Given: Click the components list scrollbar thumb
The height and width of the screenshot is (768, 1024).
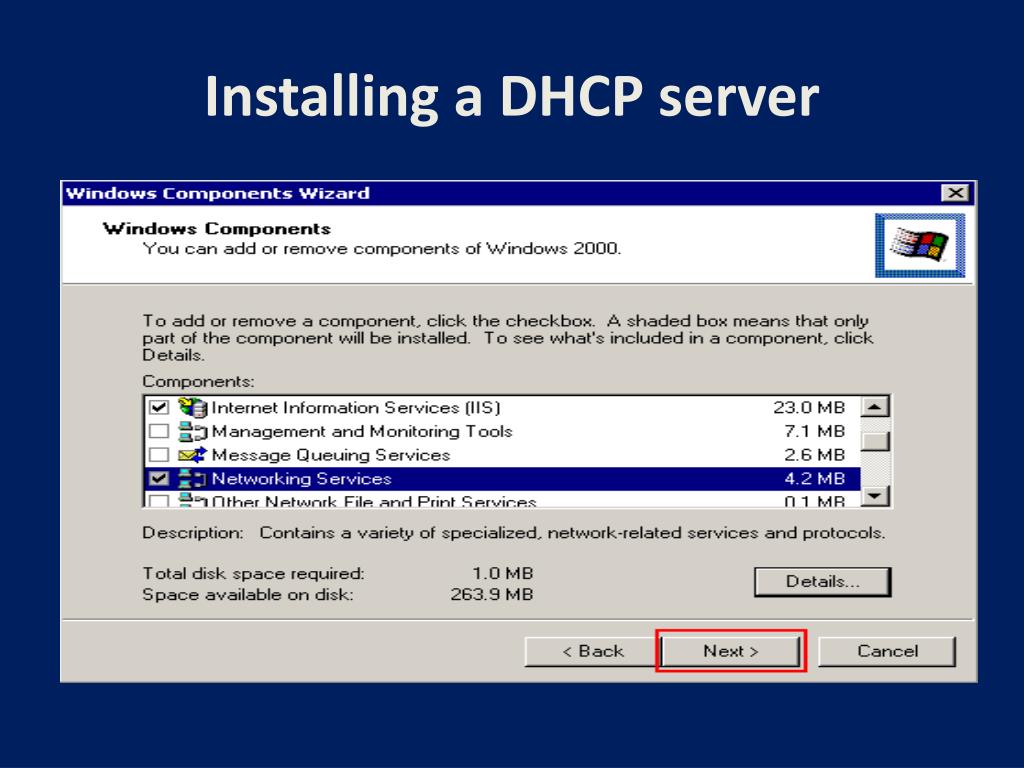Looking at the screenshot, I should point(876,441).
